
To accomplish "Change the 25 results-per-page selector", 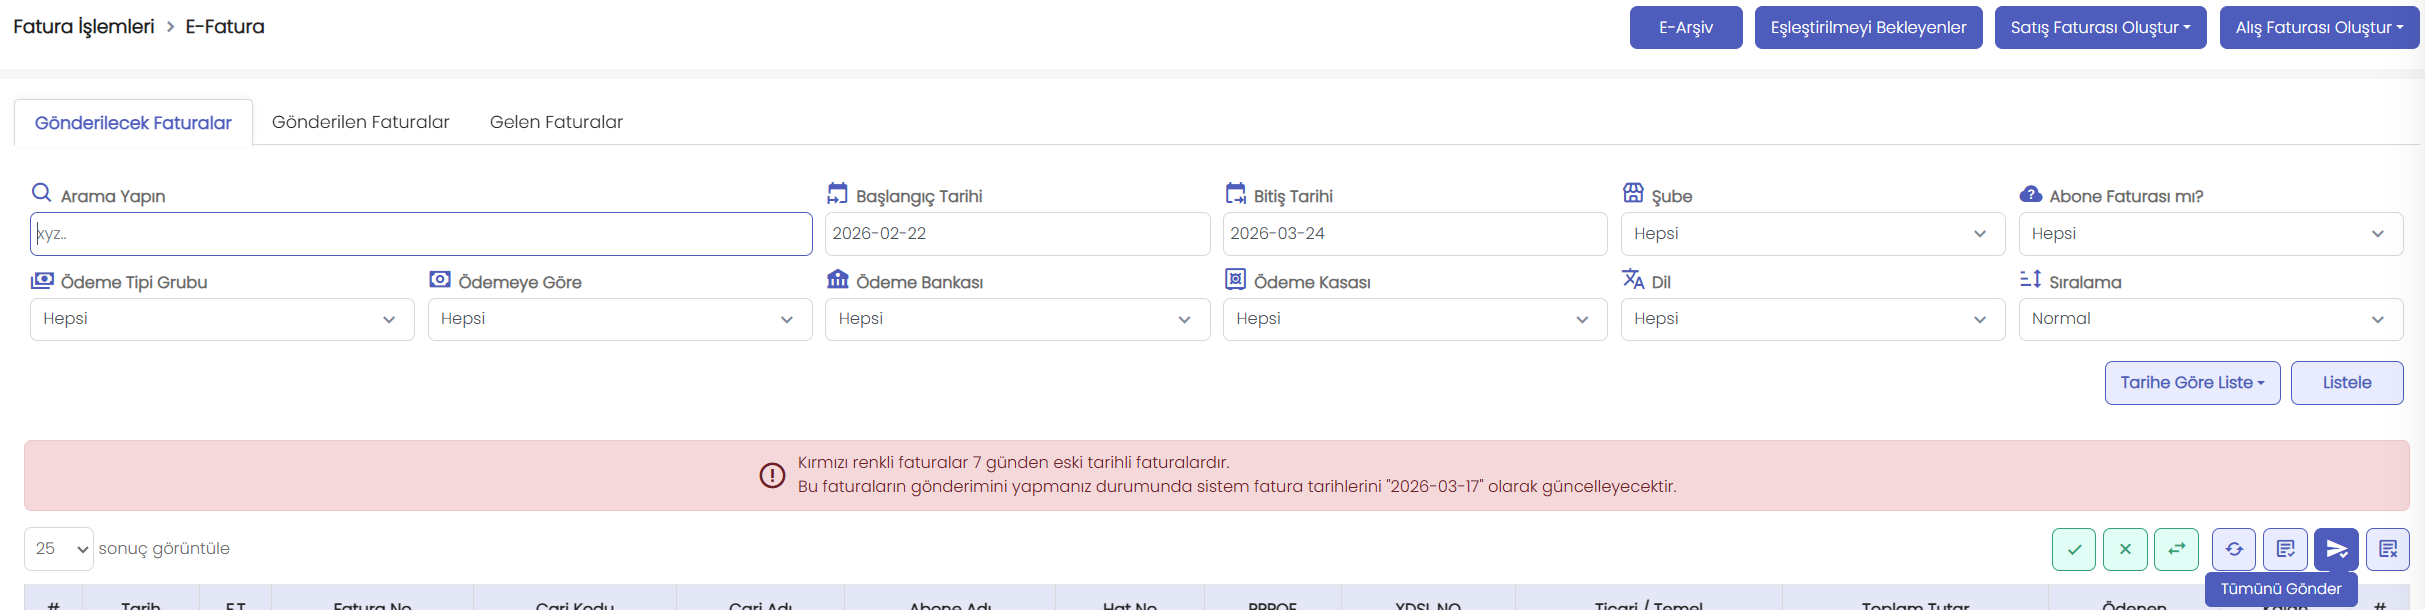I will (x=59, y=549).
